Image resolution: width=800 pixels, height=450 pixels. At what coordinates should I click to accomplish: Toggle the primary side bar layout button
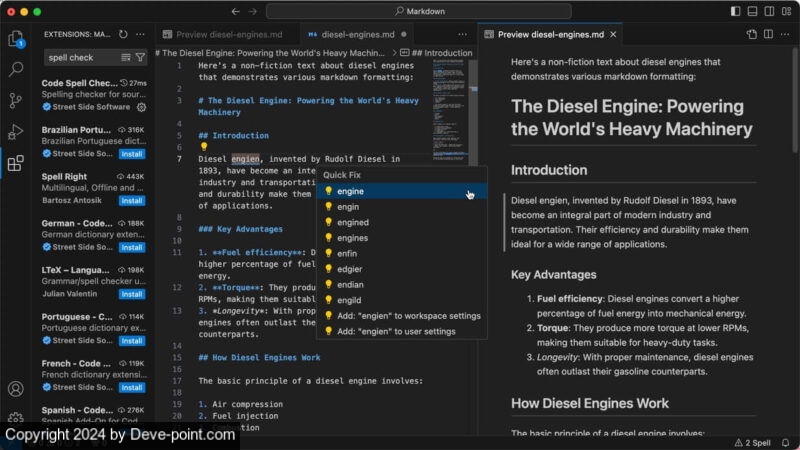tap(736, 11)
